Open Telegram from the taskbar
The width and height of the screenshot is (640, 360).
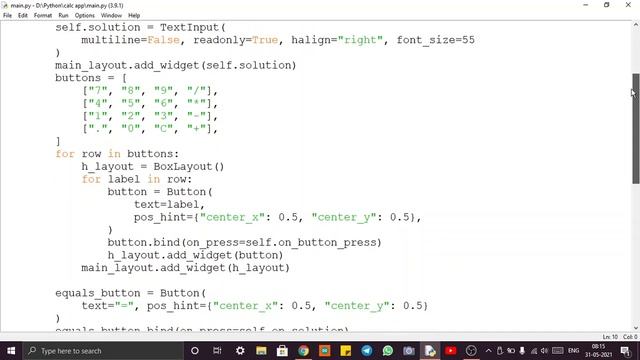coord(367,351)
